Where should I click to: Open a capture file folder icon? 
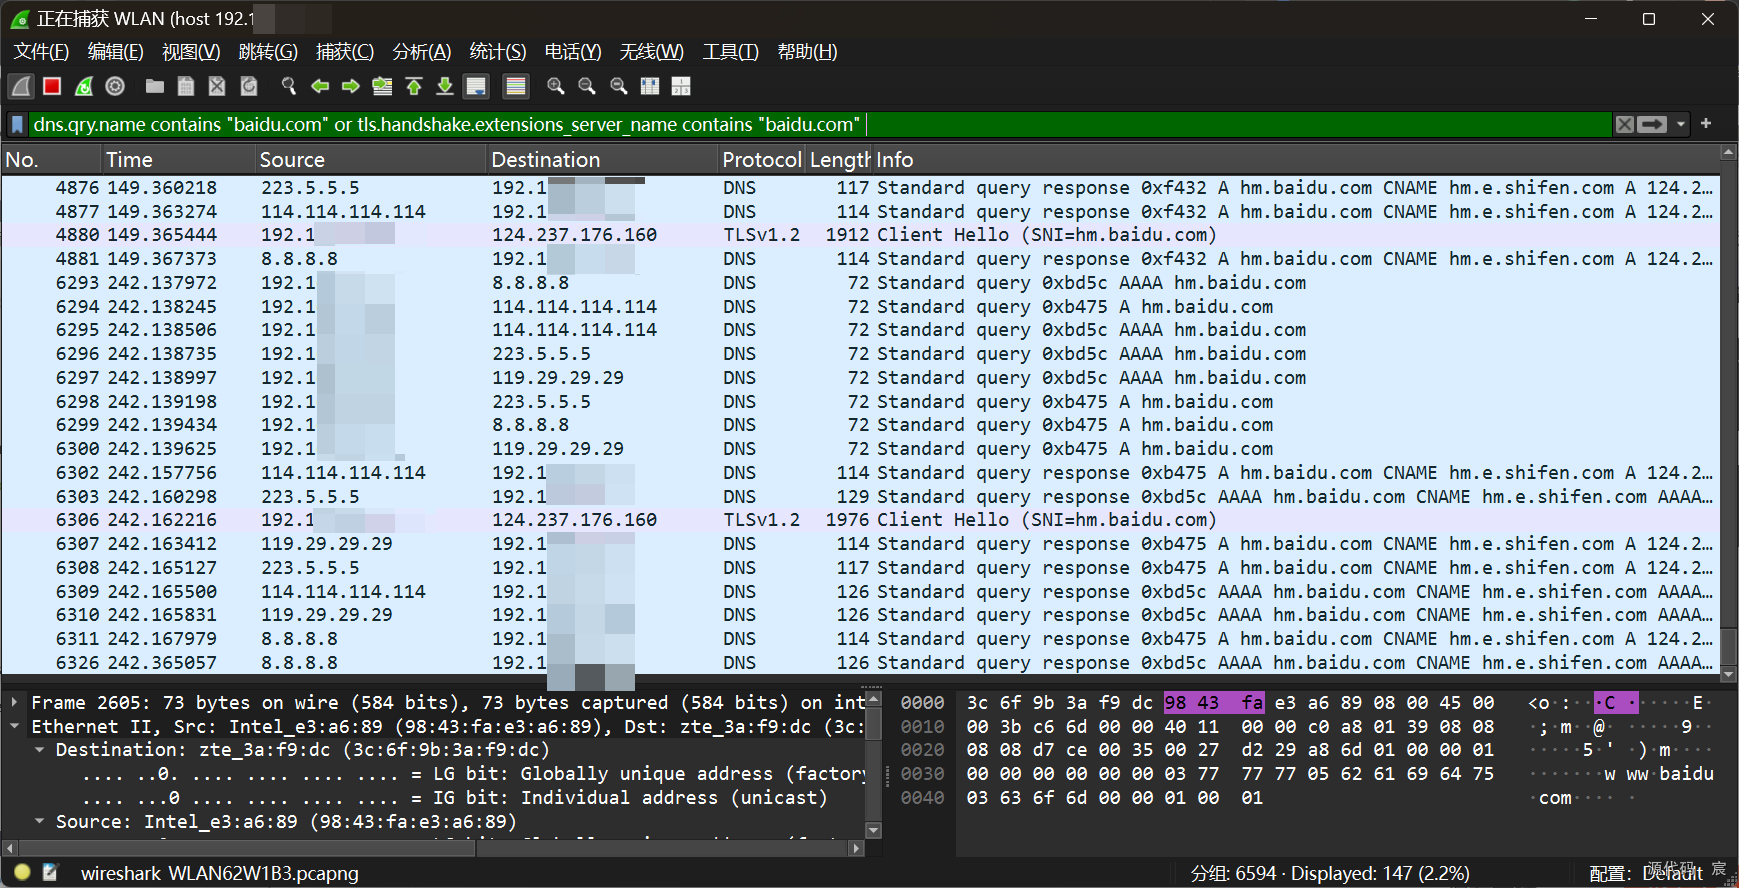[x=154, y=86]
